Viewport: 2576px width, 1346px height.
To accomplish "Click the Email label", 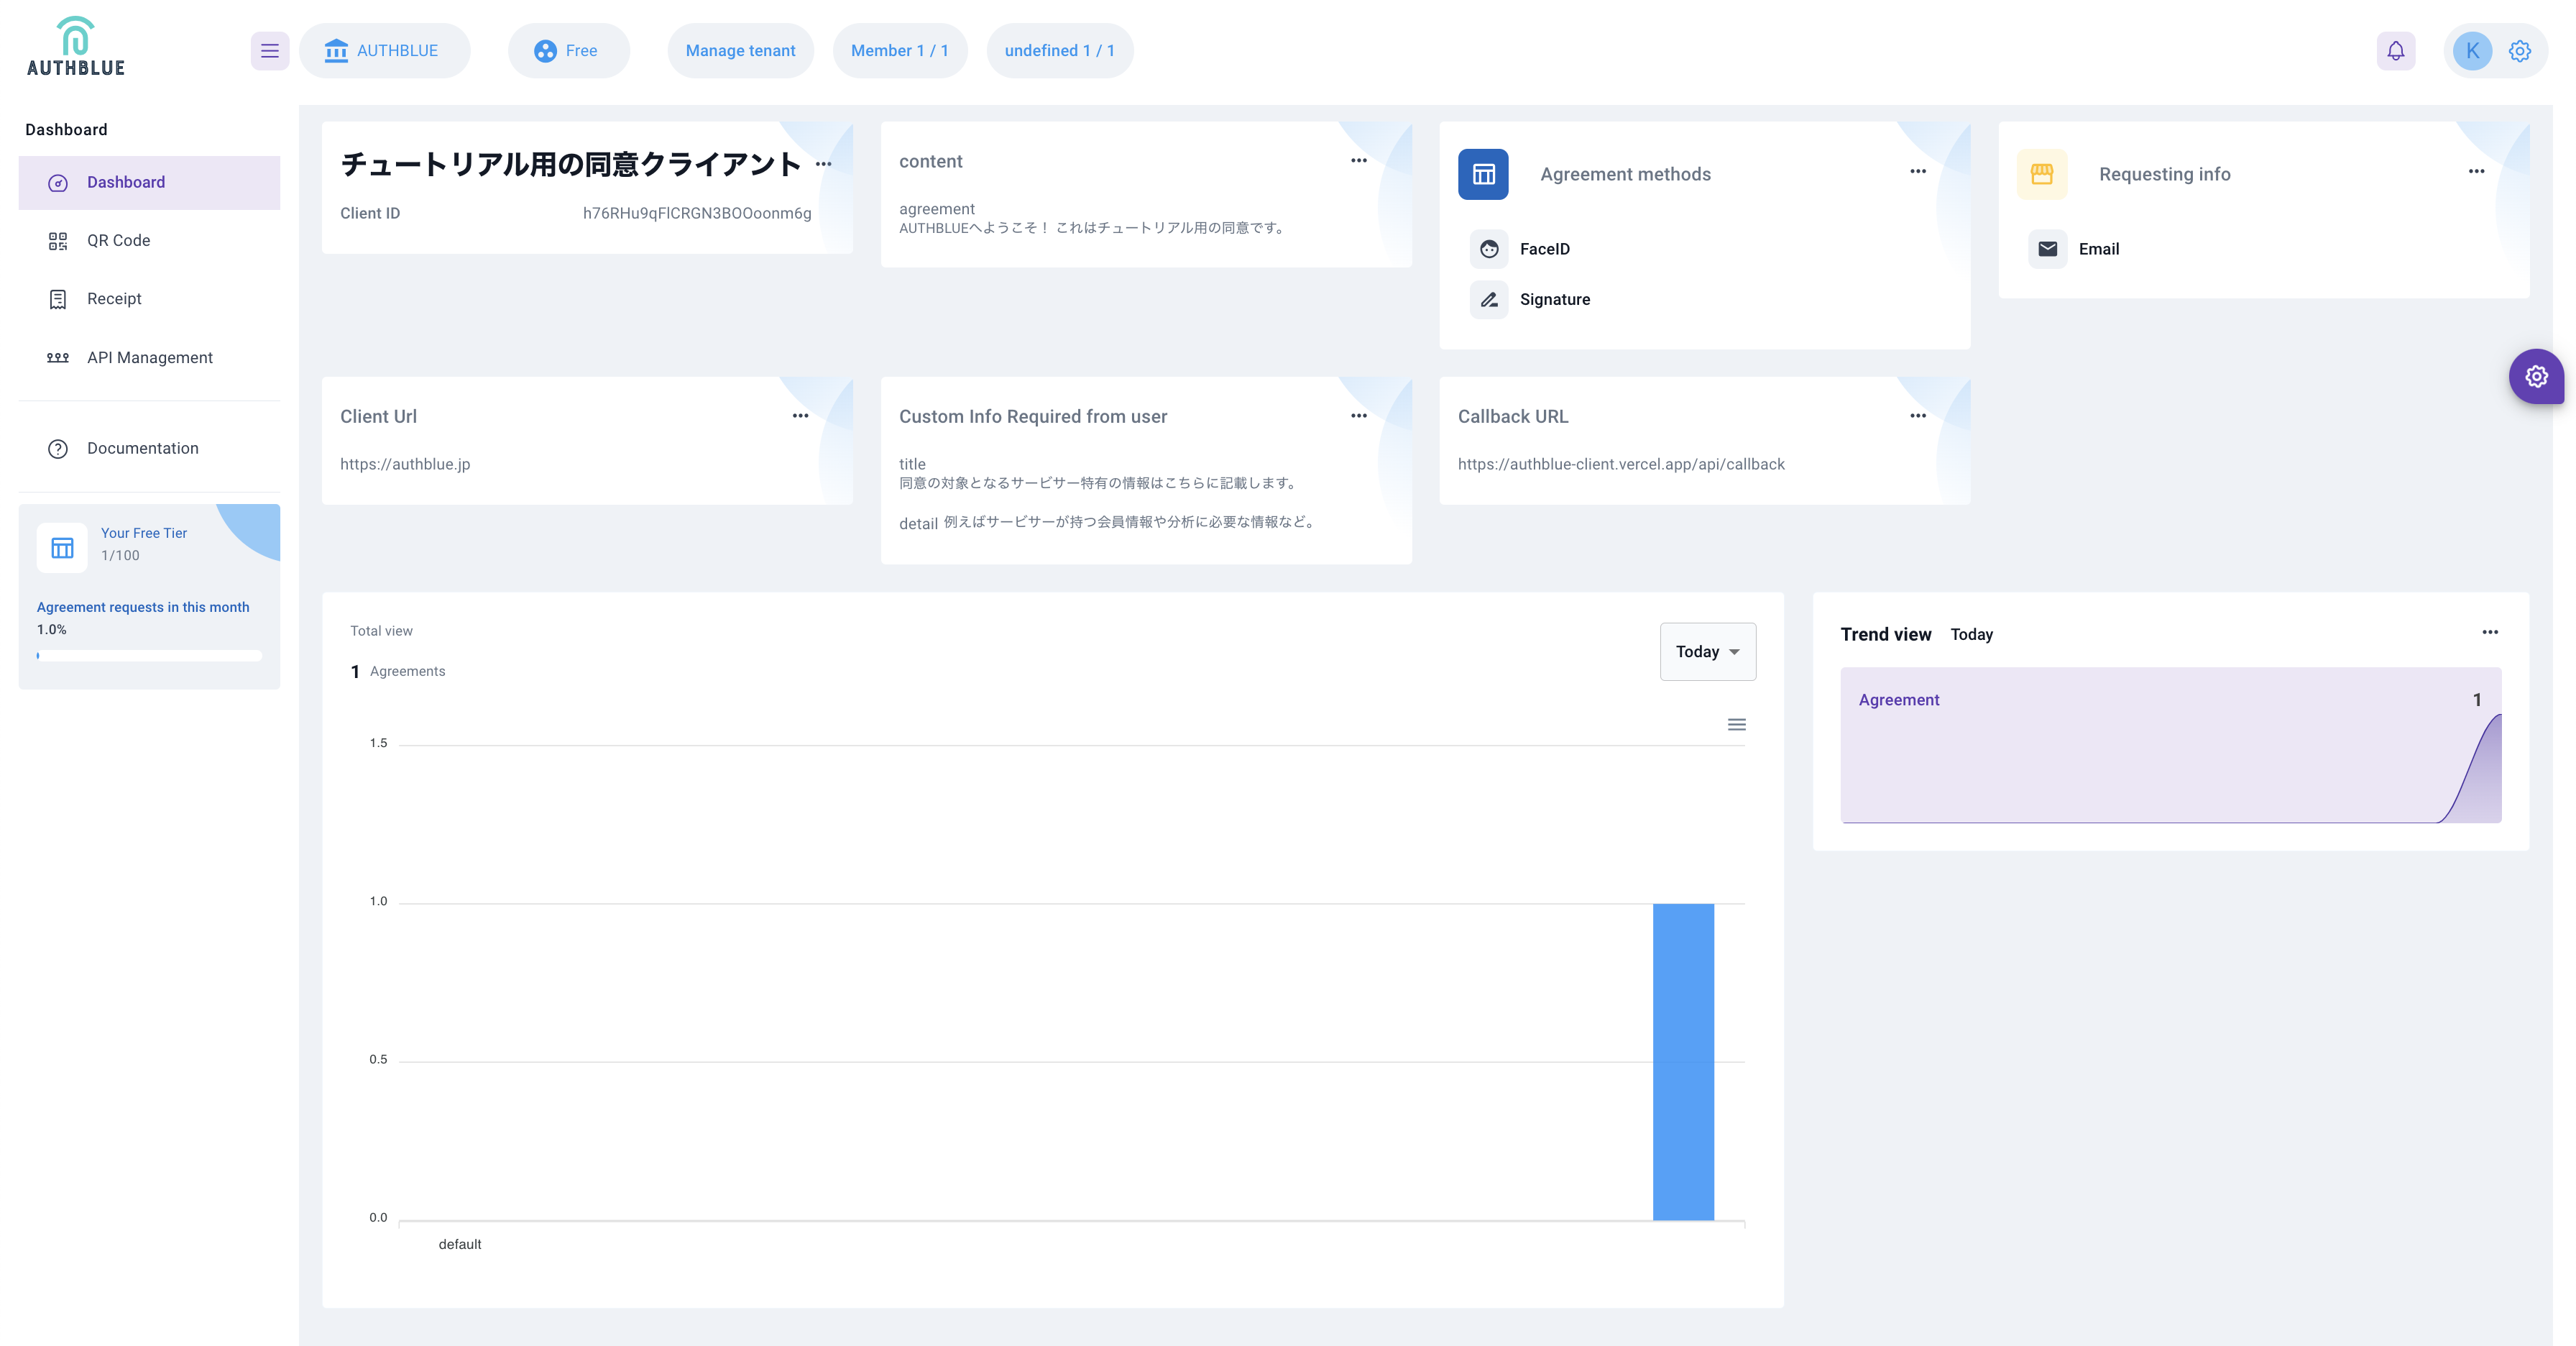I will click(x=2098, y=249).
